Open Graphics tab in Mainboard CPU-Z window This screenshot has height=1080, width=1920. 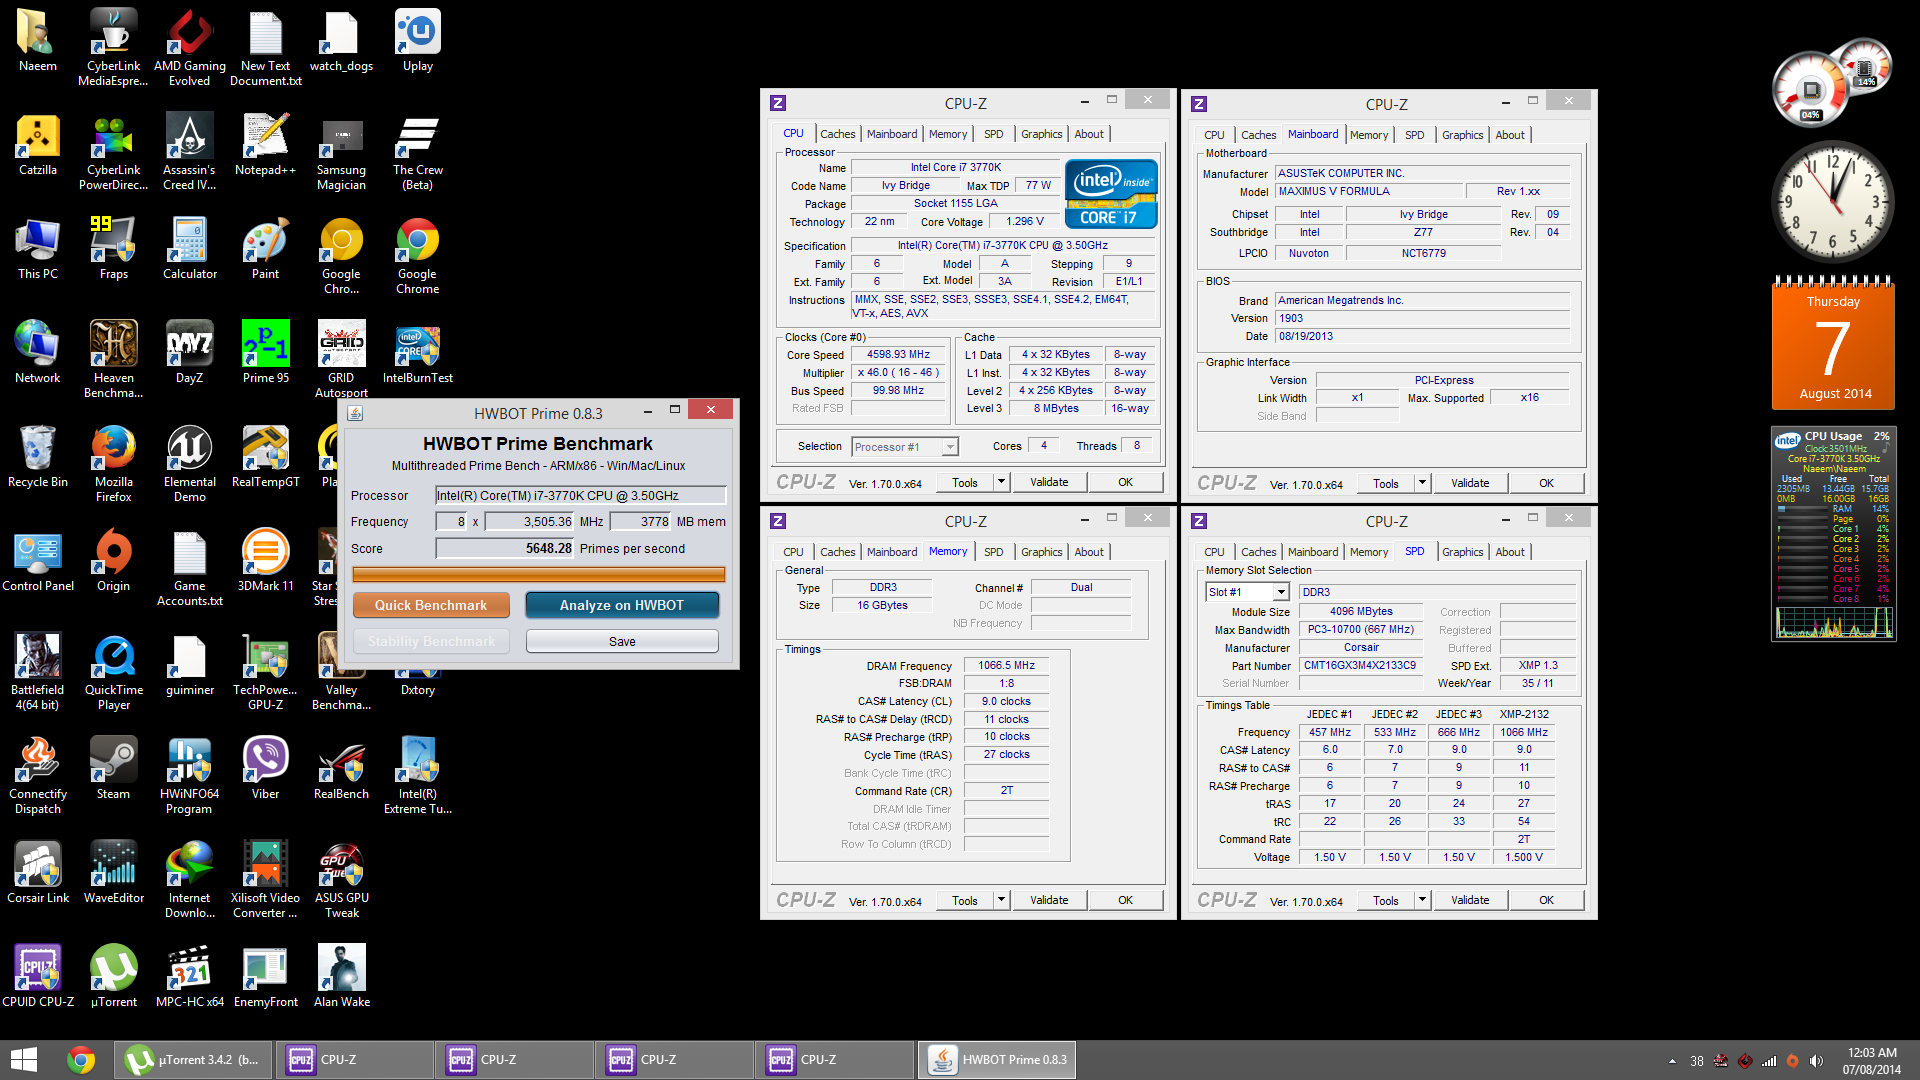[x=1462, y=135]
